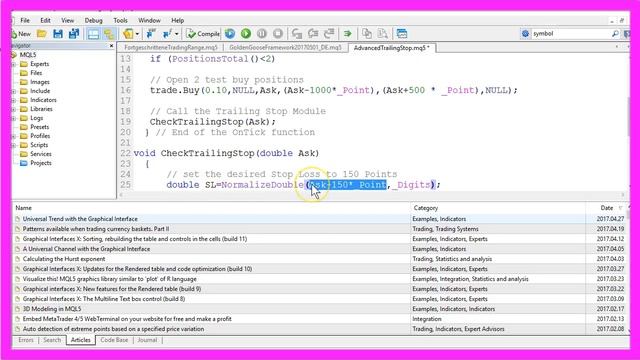The height and width of the screenshot is (360, 640).
Task: Start debugging on real data (green play)
Action: click(246, 34)
